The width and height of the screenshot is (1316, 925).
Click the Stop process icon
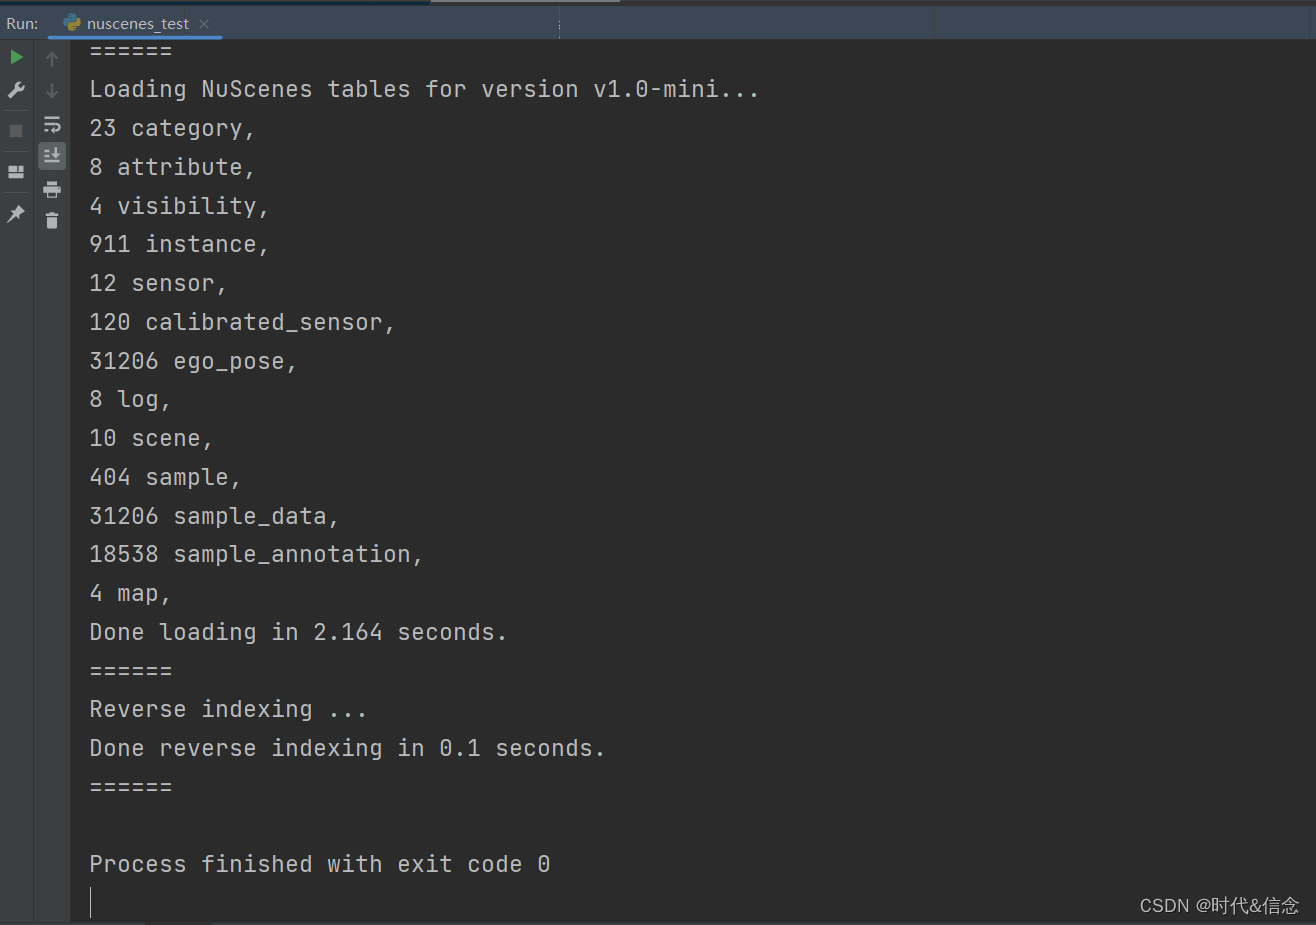[16, 130]
